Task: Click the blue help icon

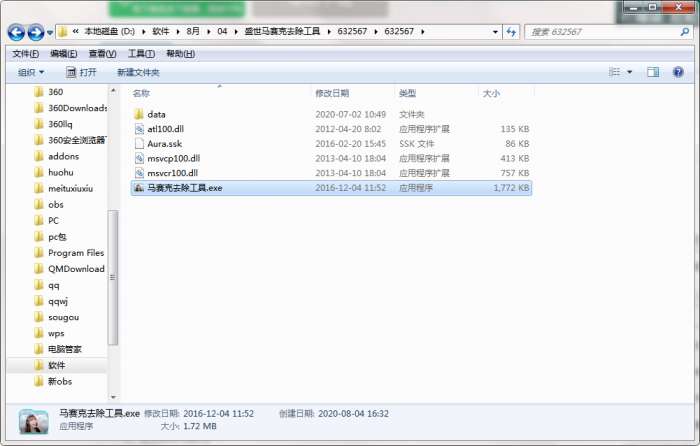Action: pyautogui.click(x=678, y=72)
